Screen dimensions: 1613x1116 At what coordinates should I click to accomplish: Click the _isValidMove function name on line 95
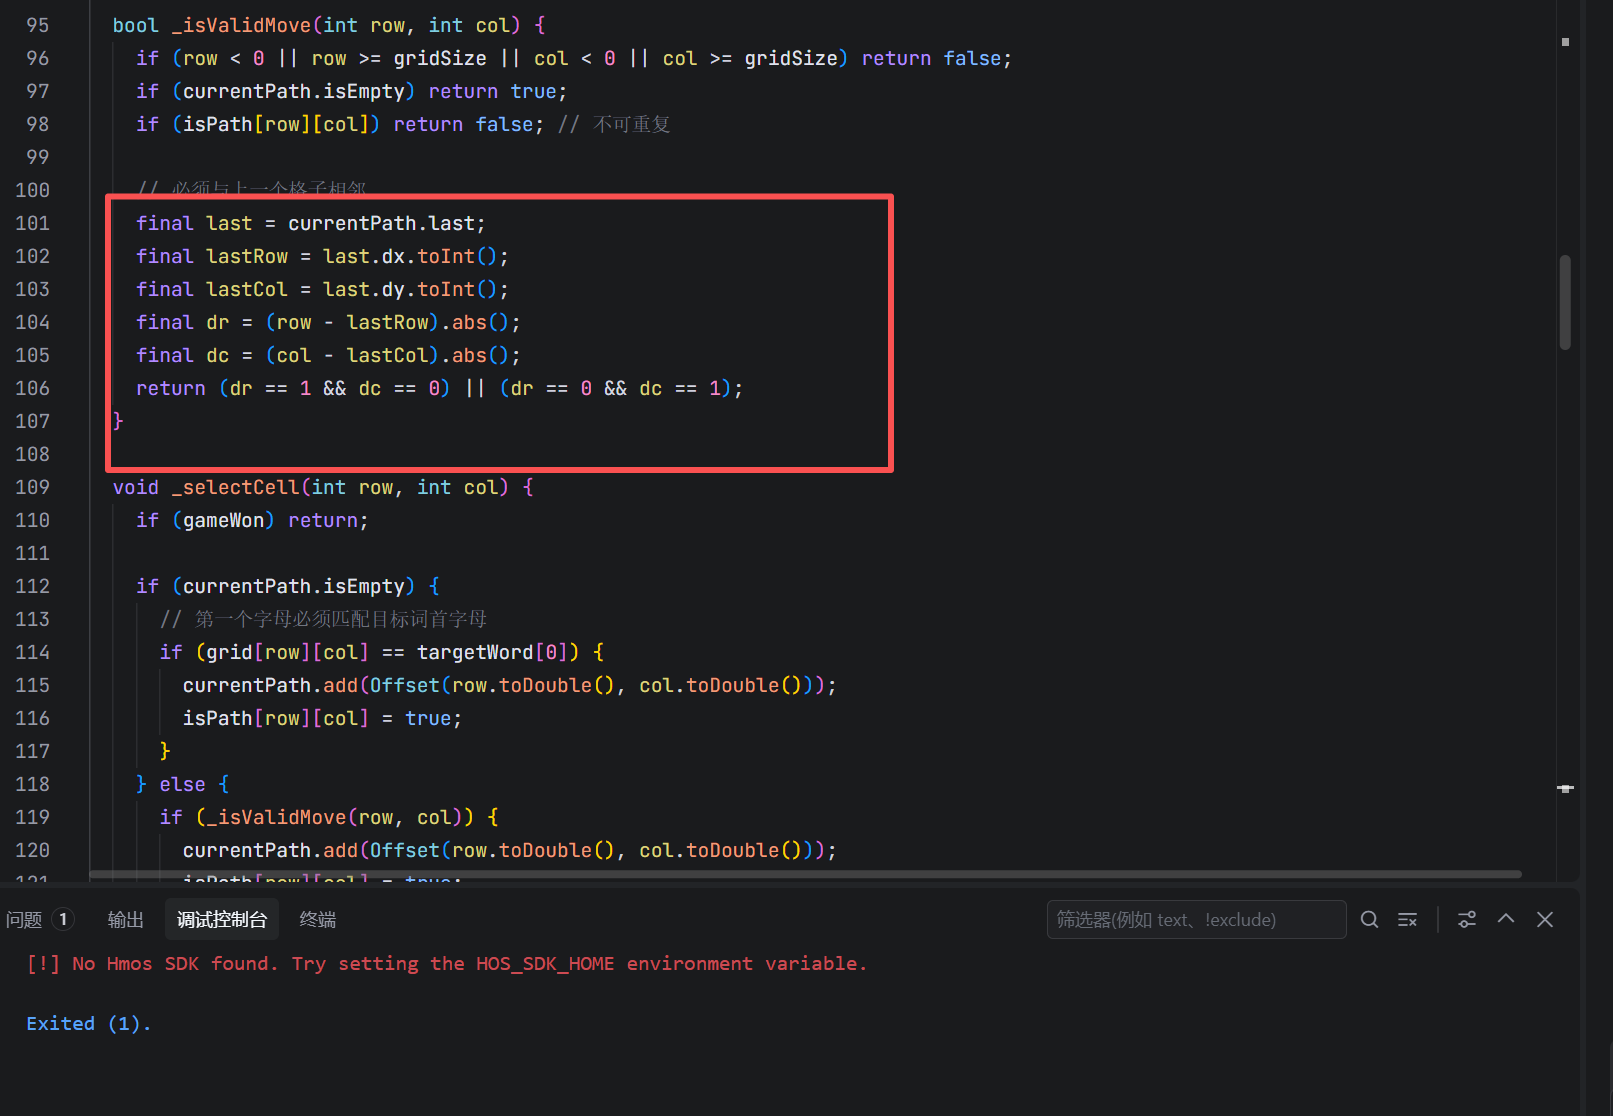(241, 25)
